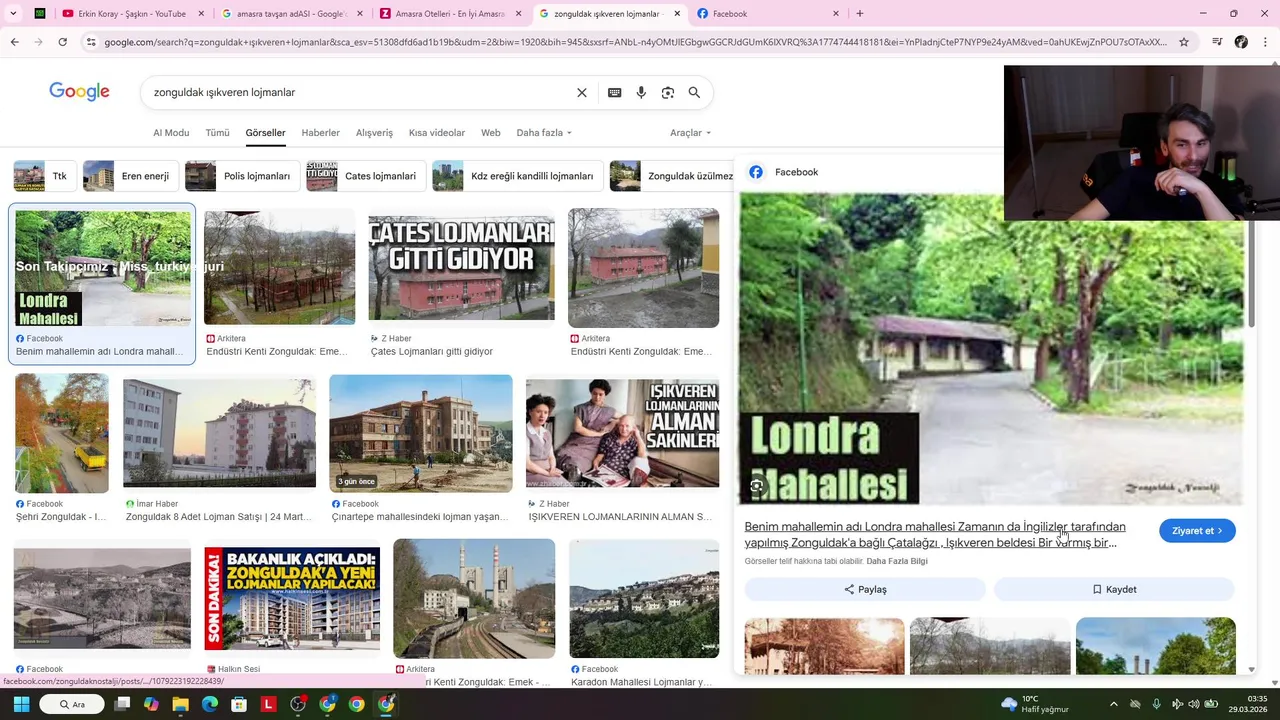Open File Explorer from the taskbar

pyautogui.click(x=180, y=704)
